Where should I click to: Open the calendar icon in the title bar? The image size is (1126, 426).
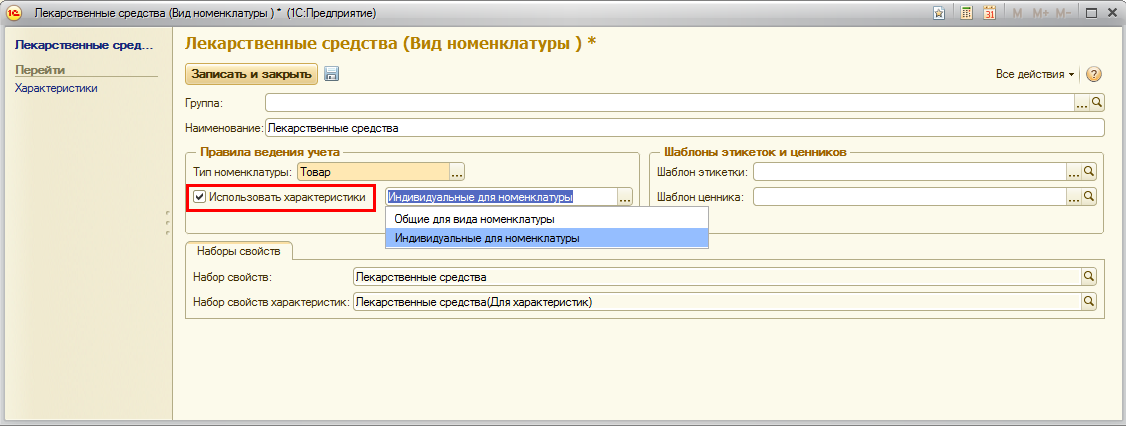point(989,13)
